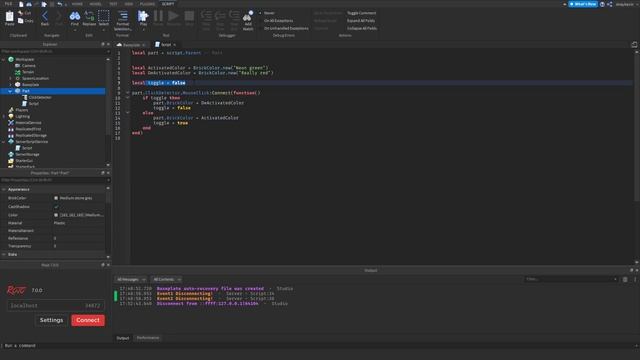Image resolution: width=640 pixels, height=360 pixels.
Task: Click the What's New button
Action: 583,4
